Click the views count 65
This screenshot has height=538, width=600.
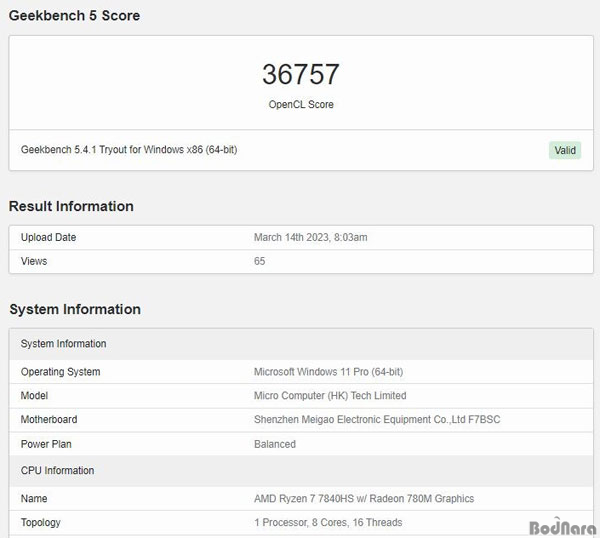click(x=259, y=261)
